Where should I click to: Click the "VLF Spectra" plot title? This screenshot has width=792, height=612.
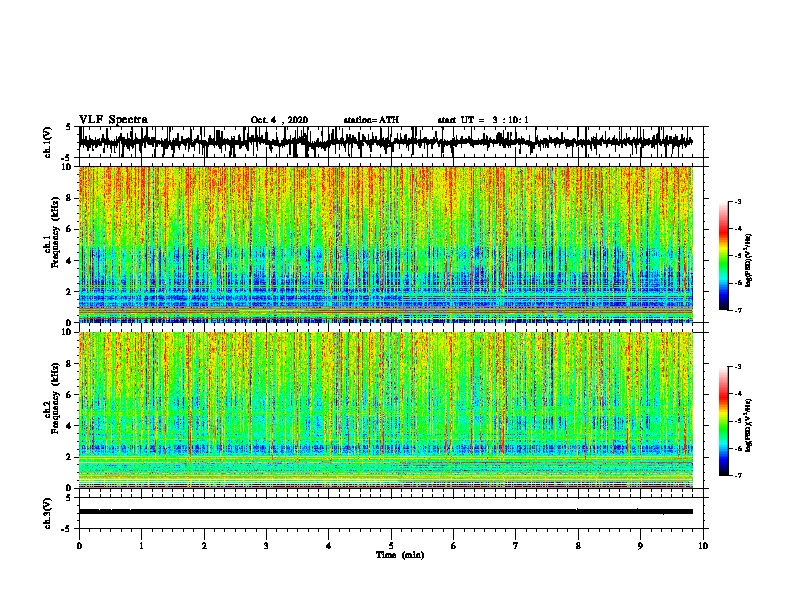tap(113, 120)
